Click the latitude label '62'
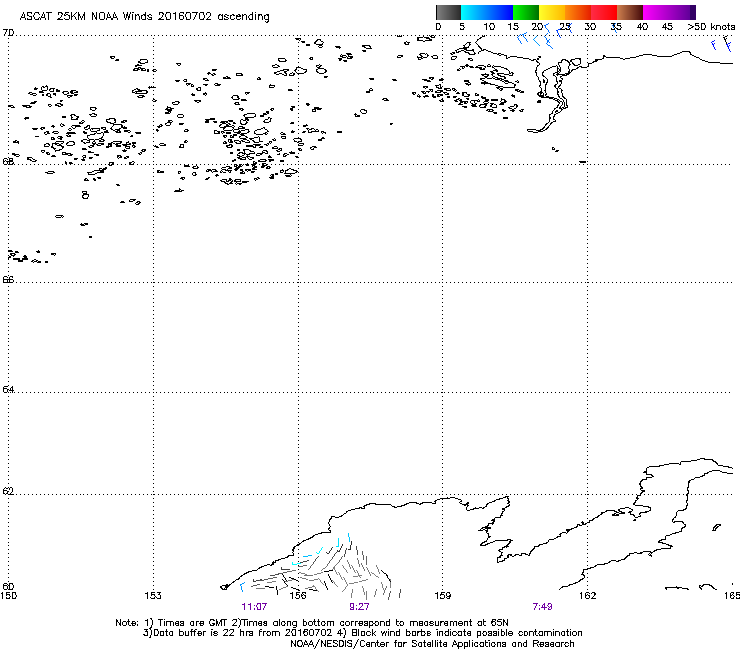The image size is (740, 650). tap(8, 491)
